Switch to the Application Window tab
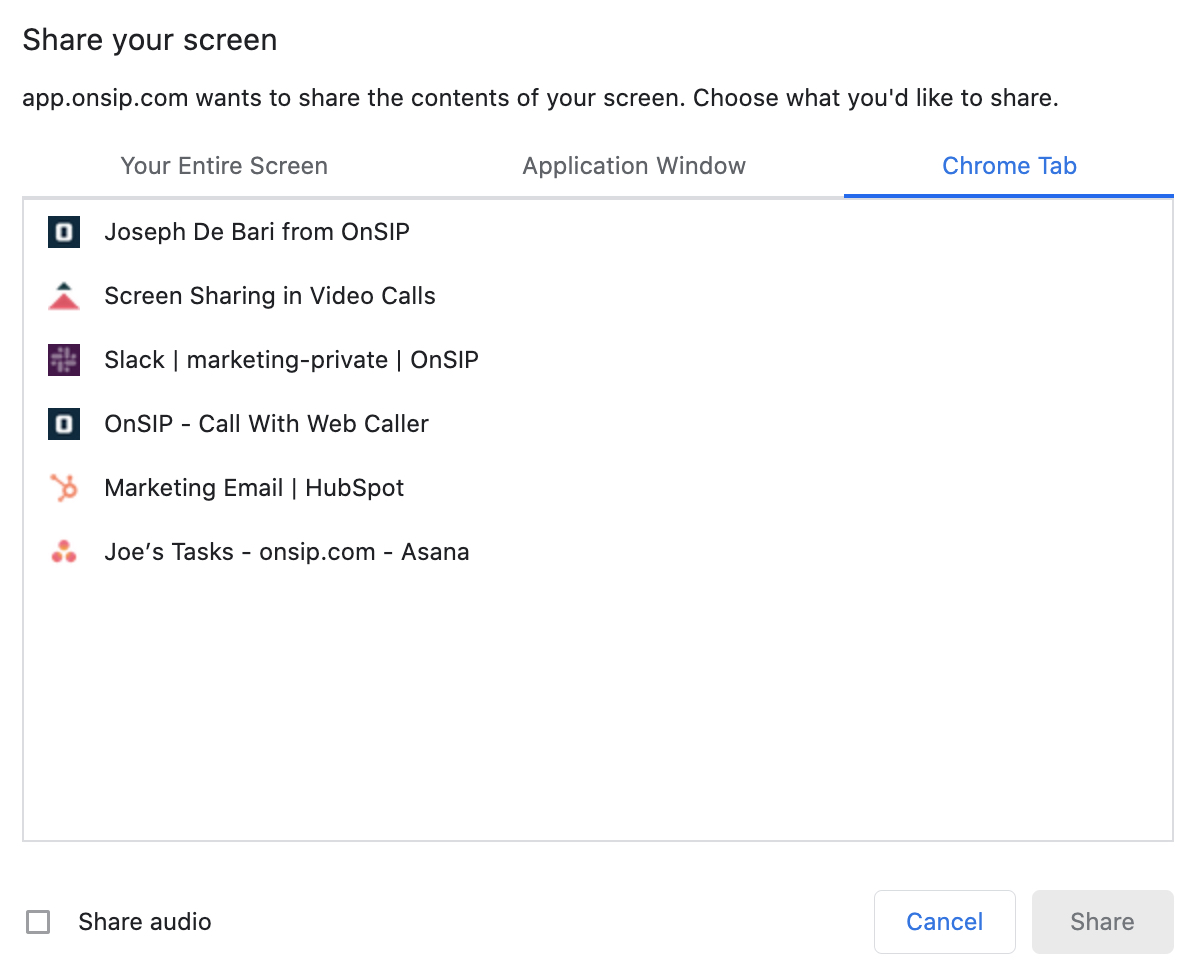The image size is (1198, 974). click(634, 166)
